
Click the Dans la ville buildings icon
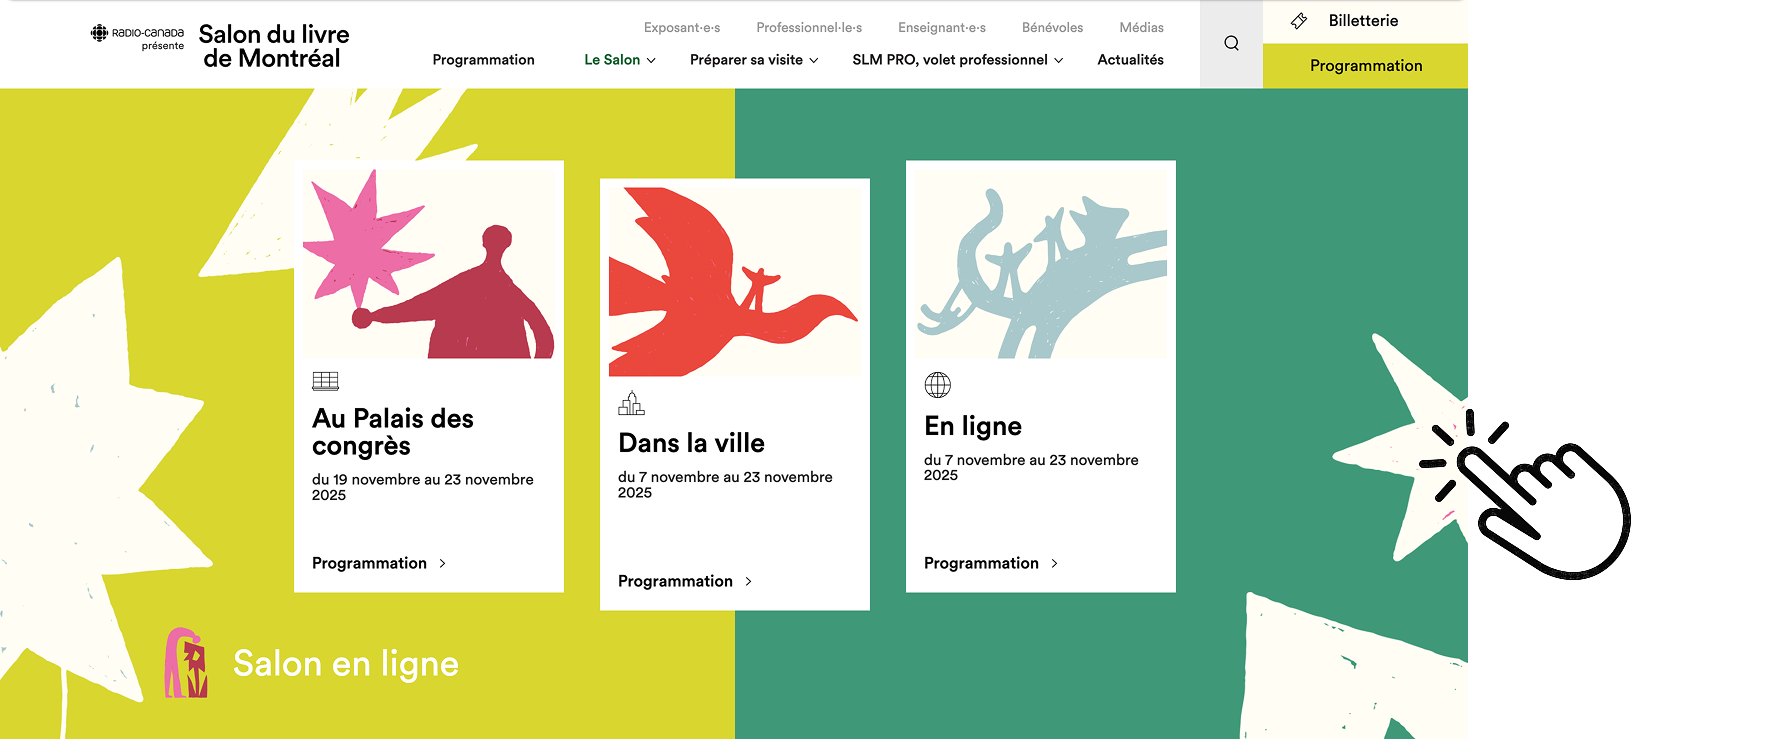[x=631, y=403]
